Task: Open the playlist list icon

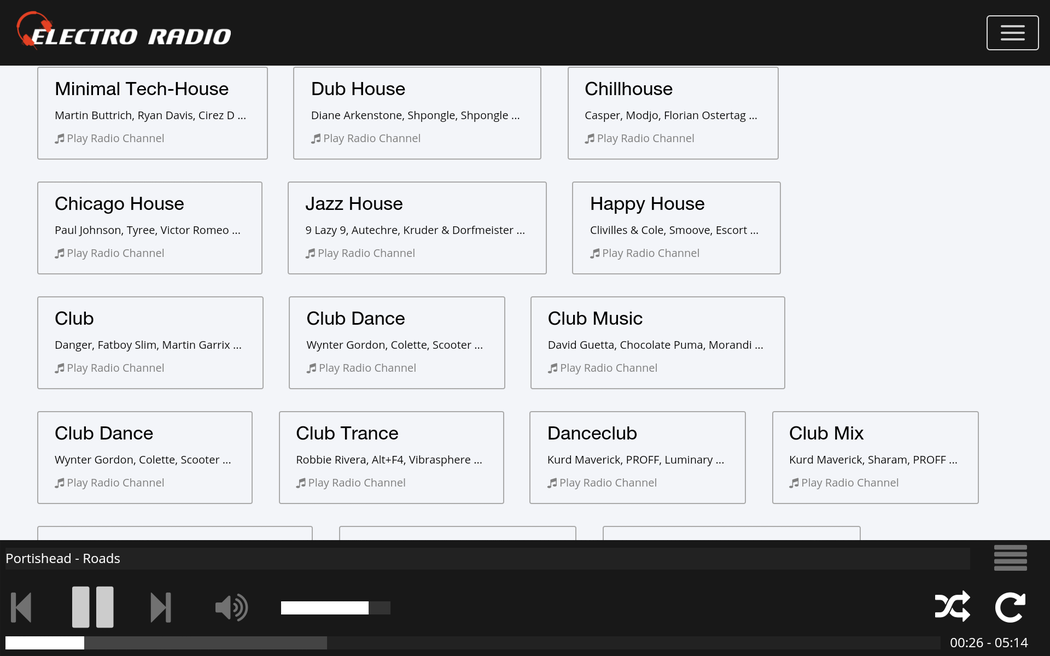Action: [1010, 558]
